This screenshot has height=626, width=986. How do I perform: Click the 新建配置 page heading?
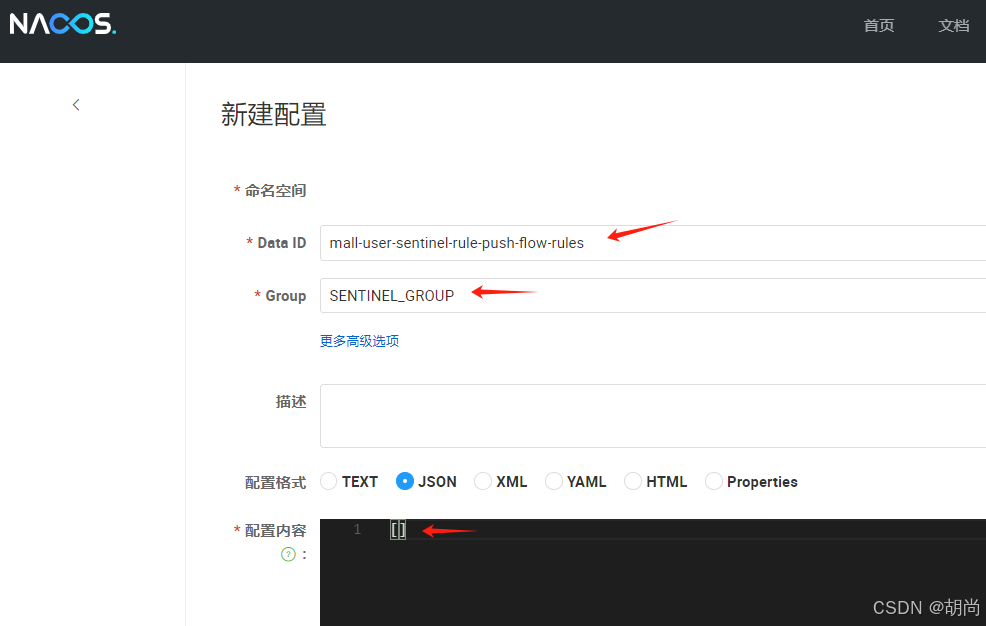click(274, 115)
